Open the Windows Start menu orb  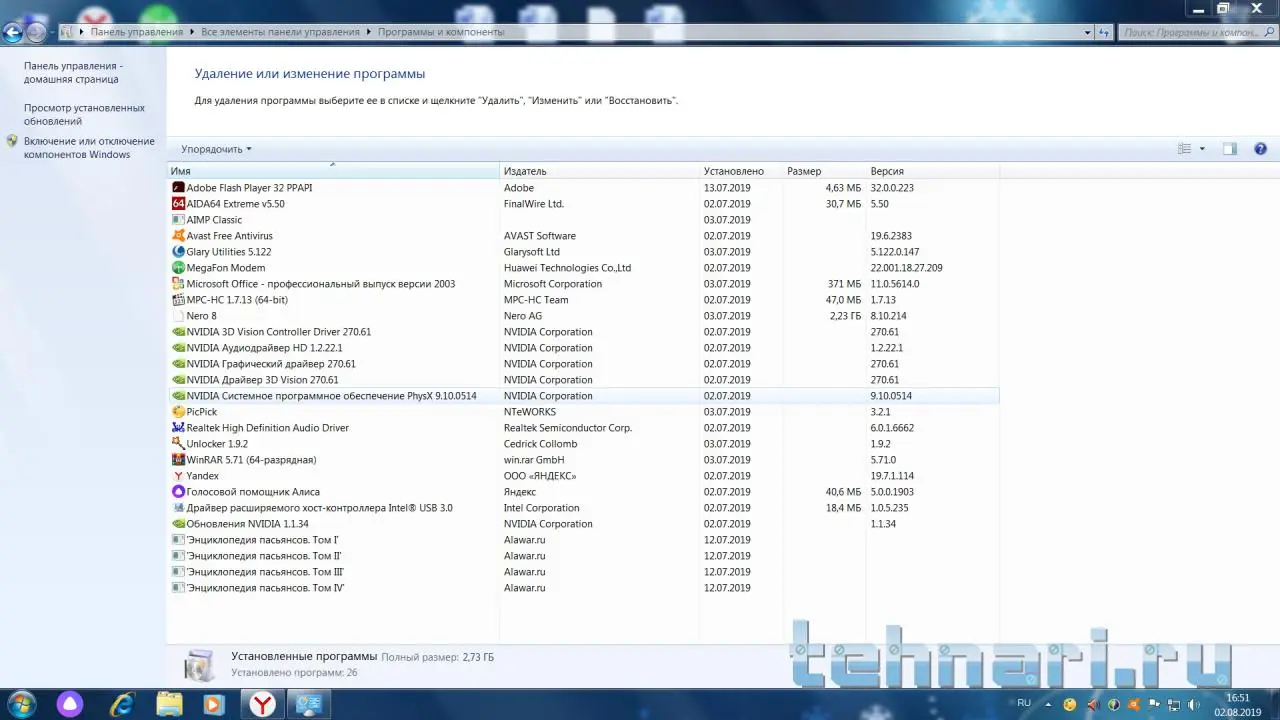21,704
